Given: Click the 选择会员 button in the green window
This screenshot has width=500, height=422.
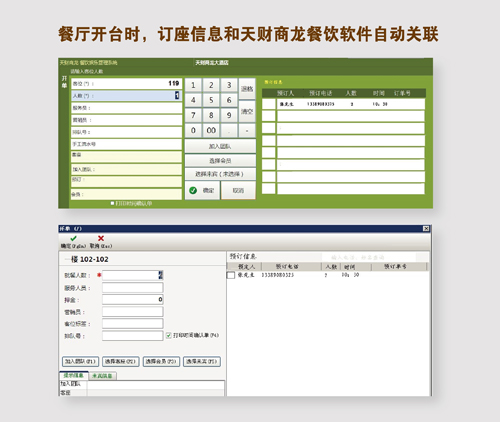Looking at the screenshot, I should point(220,161).
